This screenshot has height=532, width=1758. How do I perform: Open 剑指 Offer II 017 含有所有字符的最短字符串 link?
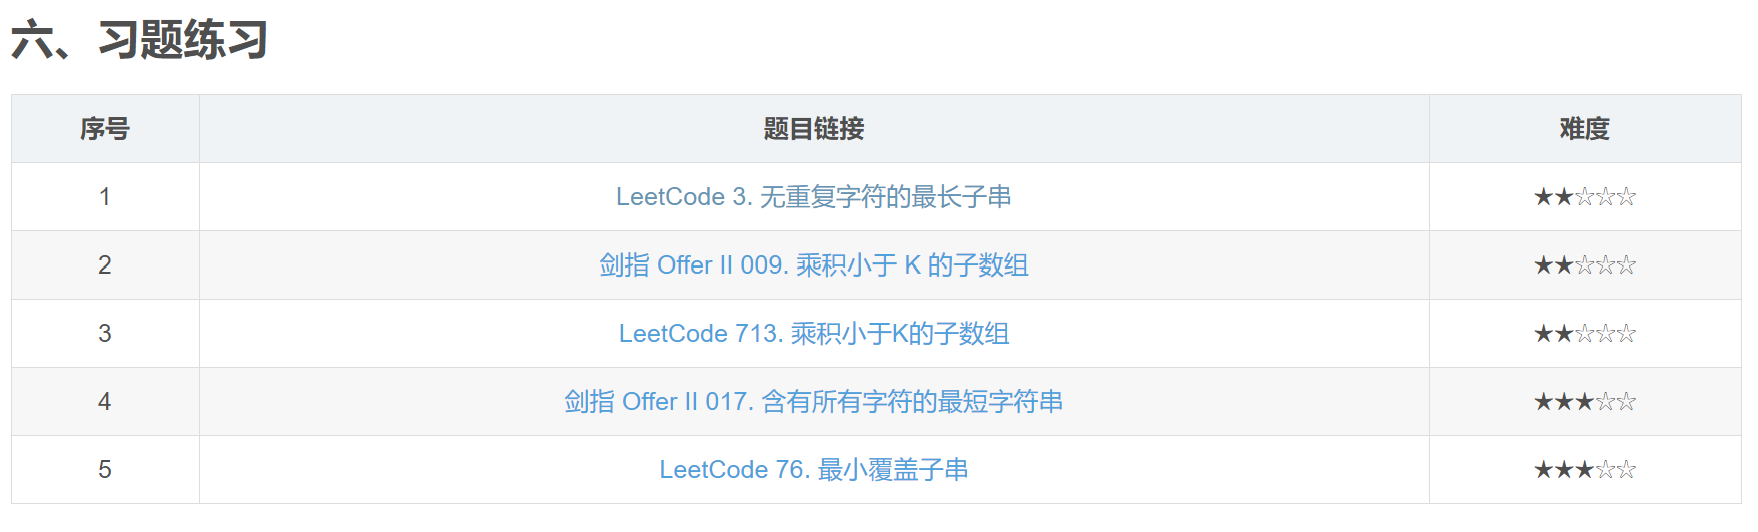pyautogui.click(x=813, y=402)
